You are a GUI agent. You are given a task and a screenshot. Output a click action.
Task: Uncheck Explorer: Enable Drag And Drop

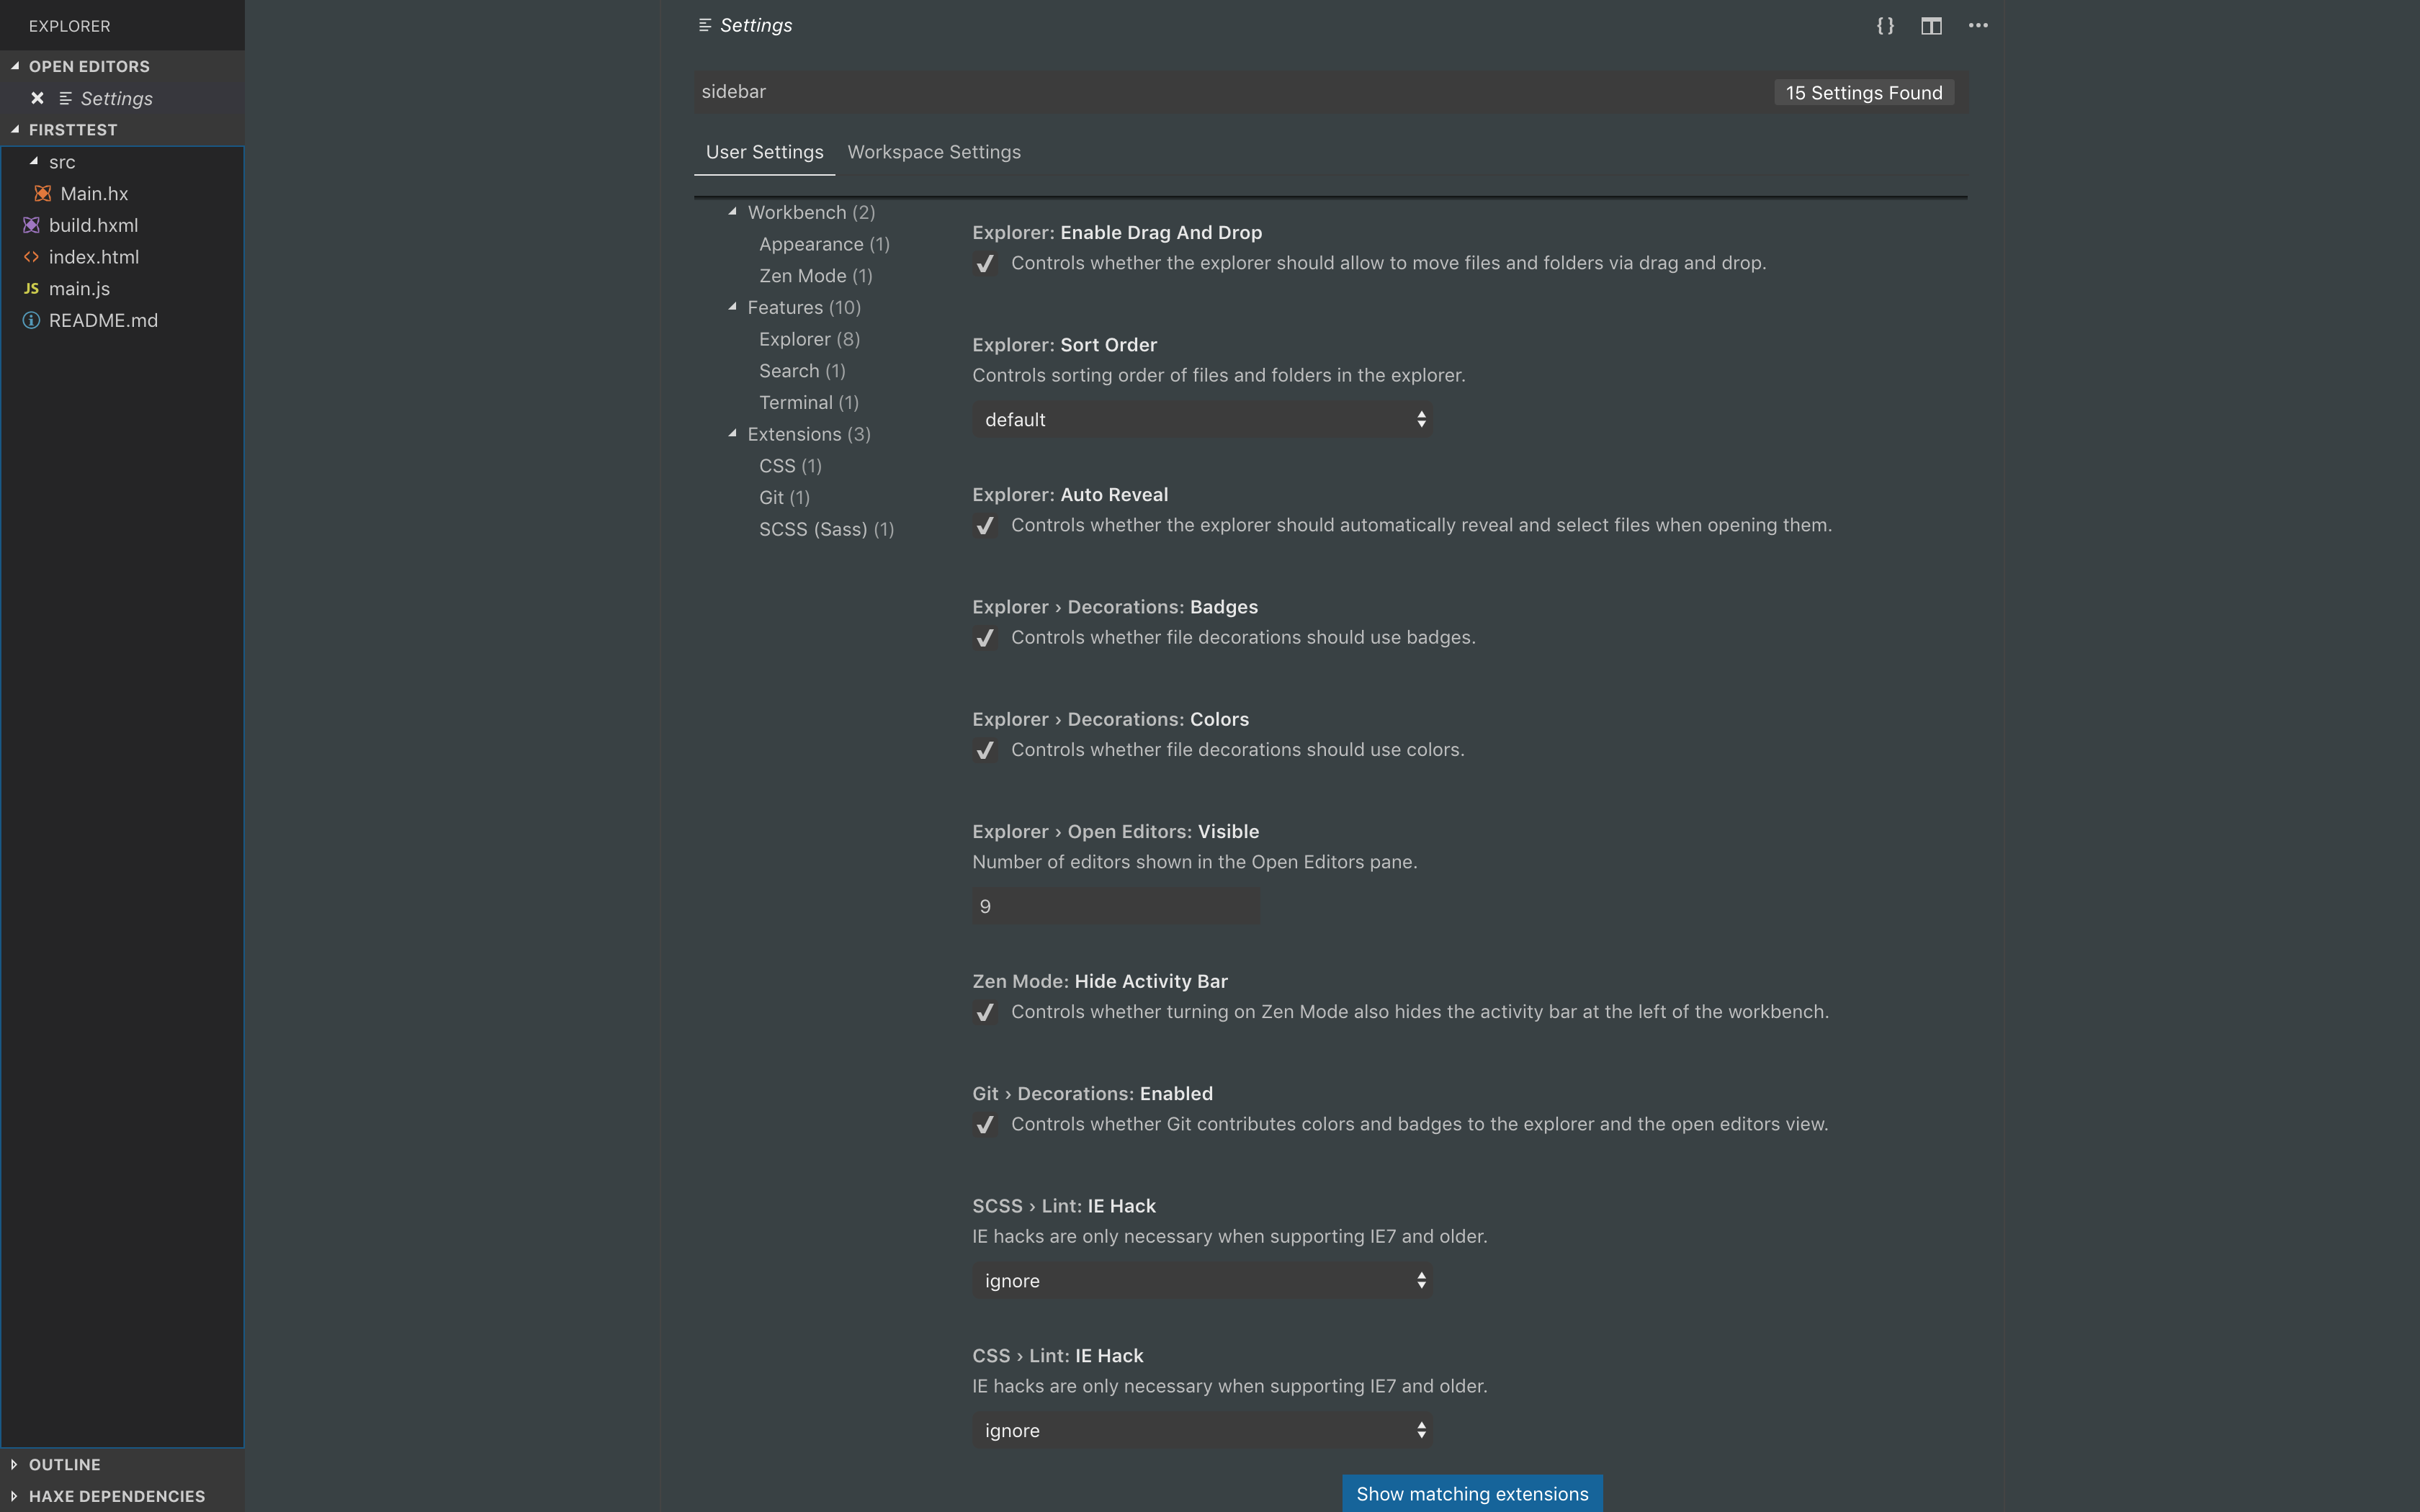986,263
